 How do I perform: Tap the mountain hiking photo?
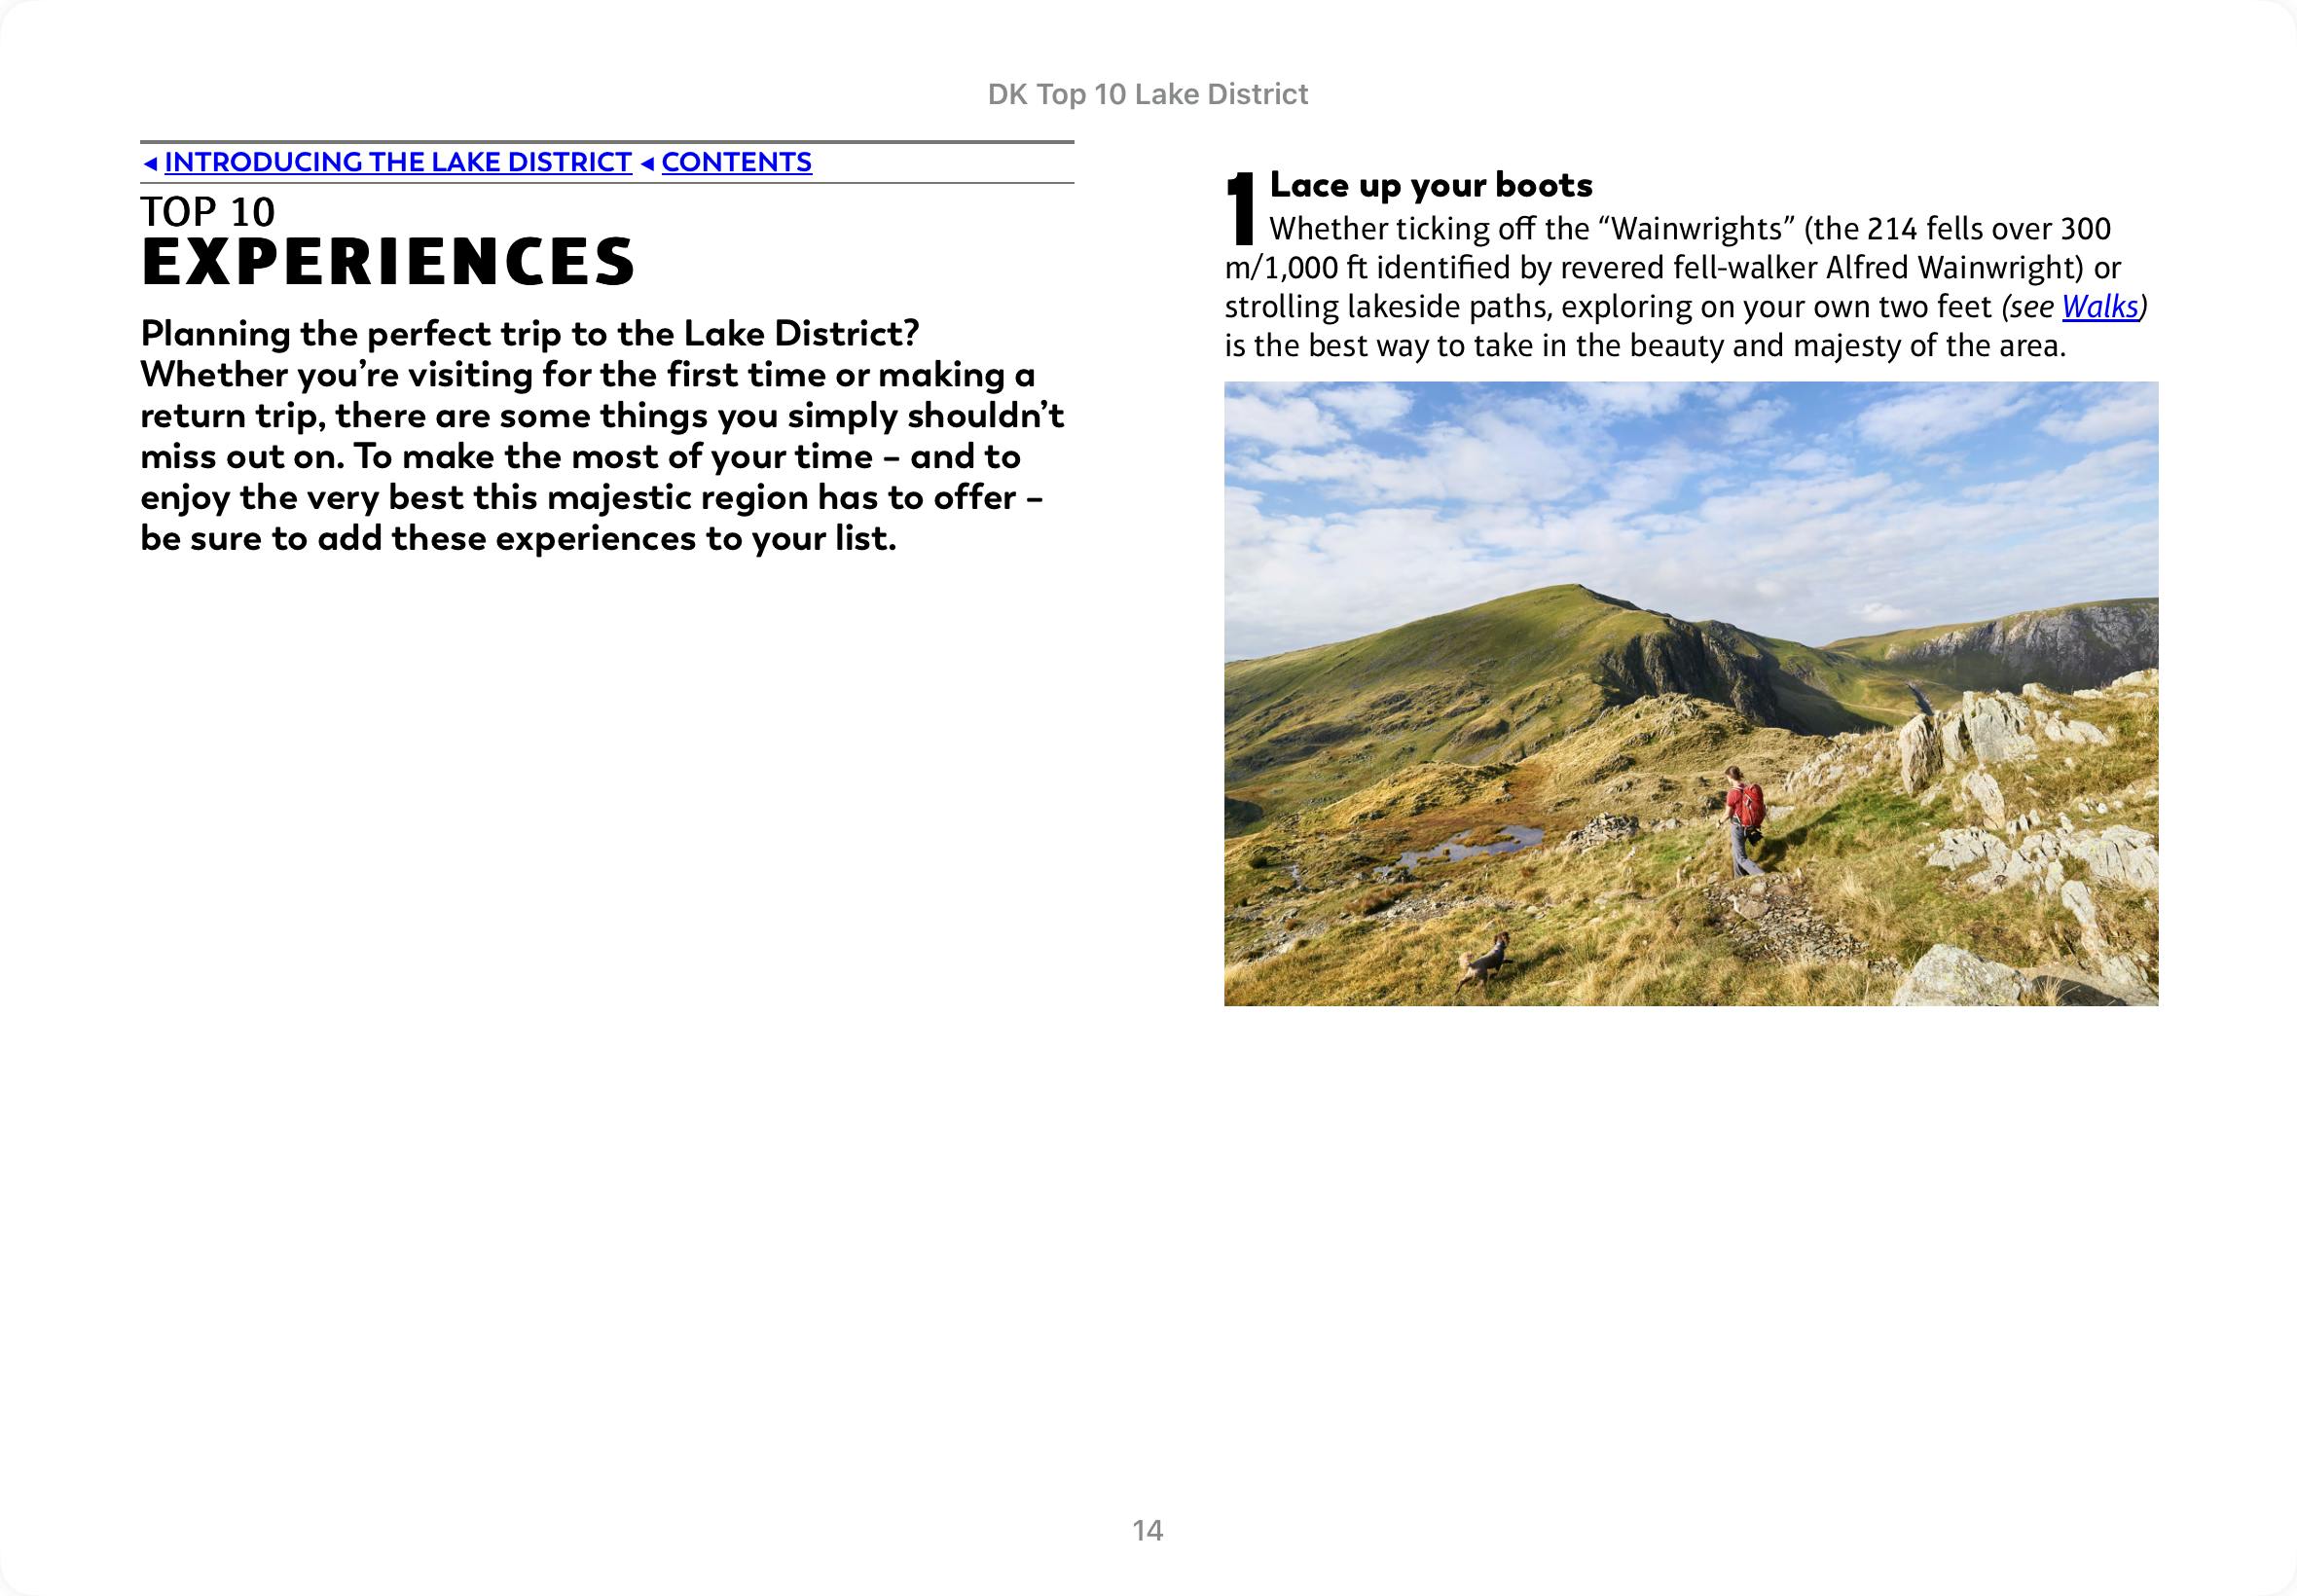tap(1690, 692)
